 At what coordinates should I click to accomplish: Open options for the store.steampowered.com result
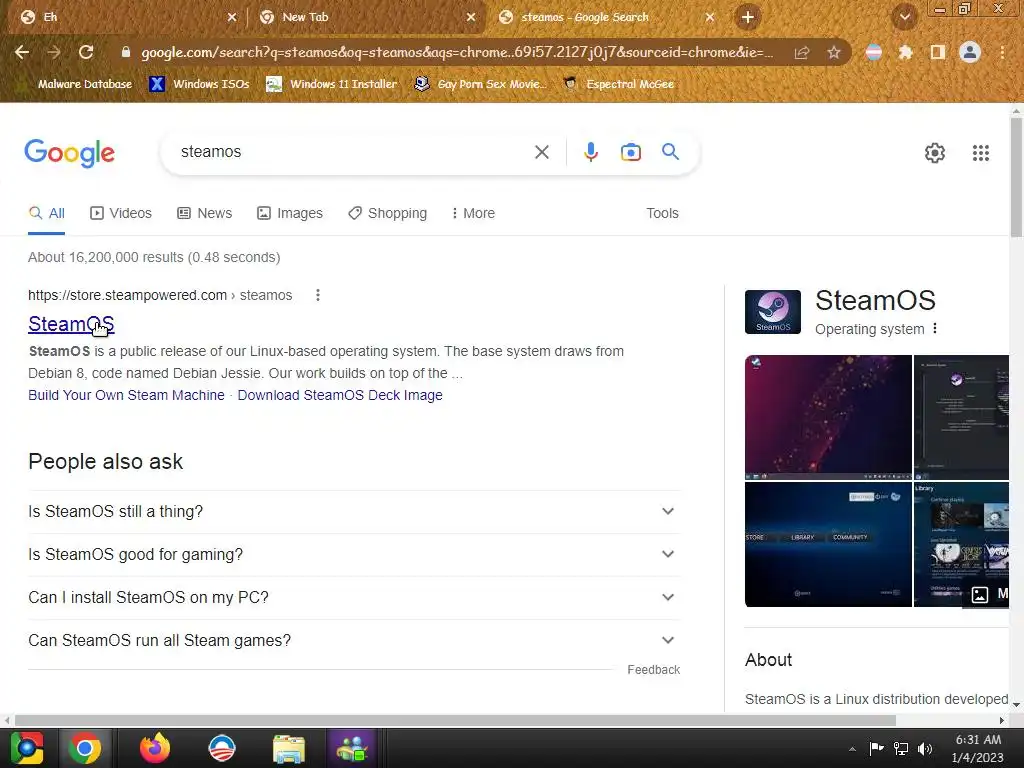coord(317,295)
